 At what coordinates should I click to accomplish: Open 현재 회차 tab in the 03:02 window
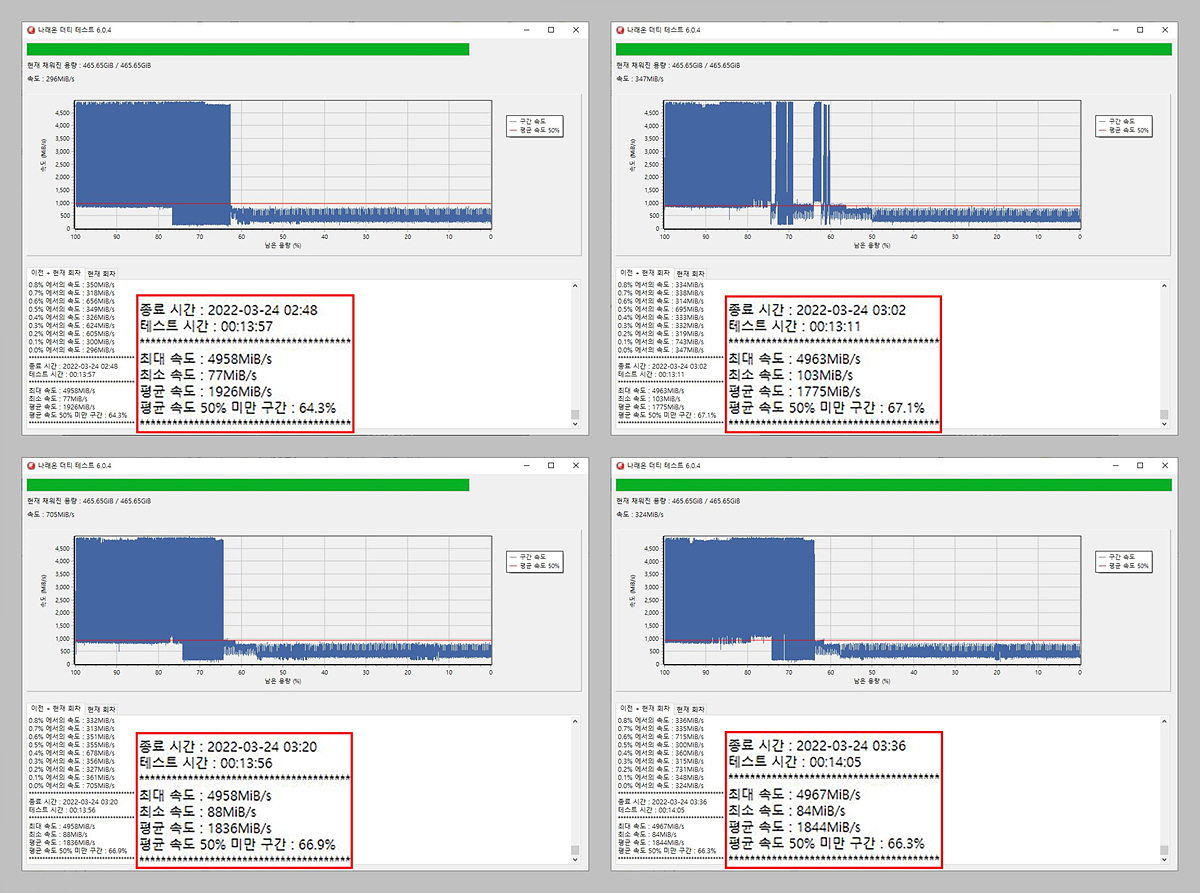(691, 273)
